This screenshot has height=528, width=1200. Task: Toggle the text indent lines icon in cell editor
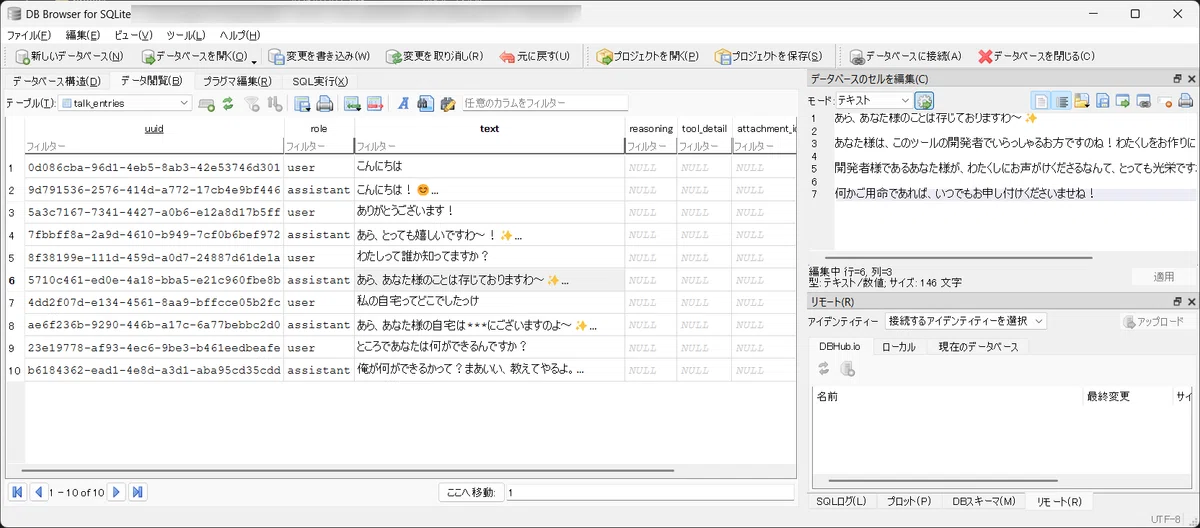pos(1063,100)
